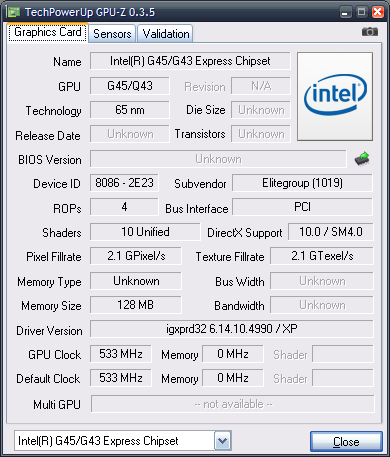Image resolution: width=390 pixels, height=457 pixels.
Task: Click the Die Size Unknown field
Action: coord(261,110)
